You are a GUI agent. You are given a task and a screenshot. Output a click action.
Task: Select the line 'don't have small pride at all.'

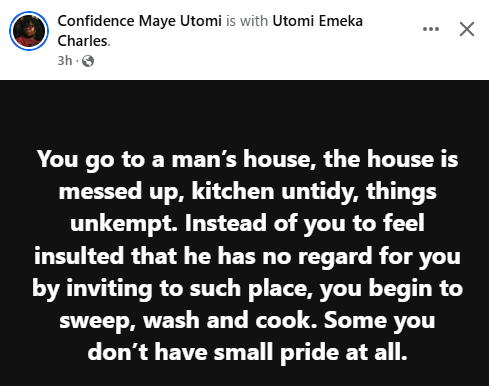click(x=247, y=352)
